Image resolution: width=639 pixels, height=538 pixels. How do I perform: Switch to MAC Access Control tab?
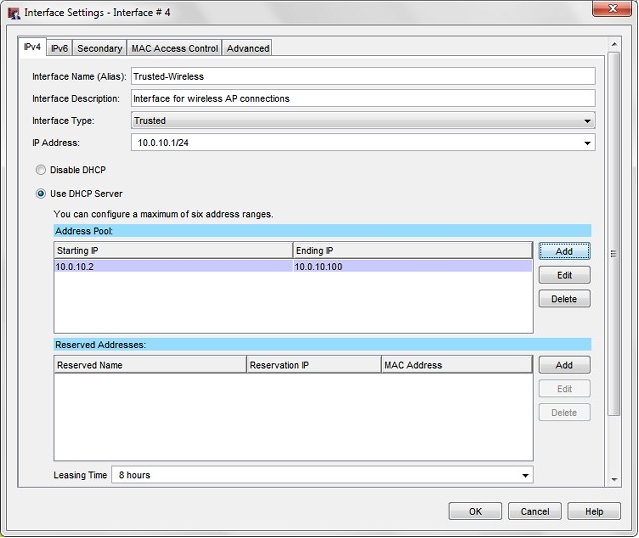pos(174,49)
